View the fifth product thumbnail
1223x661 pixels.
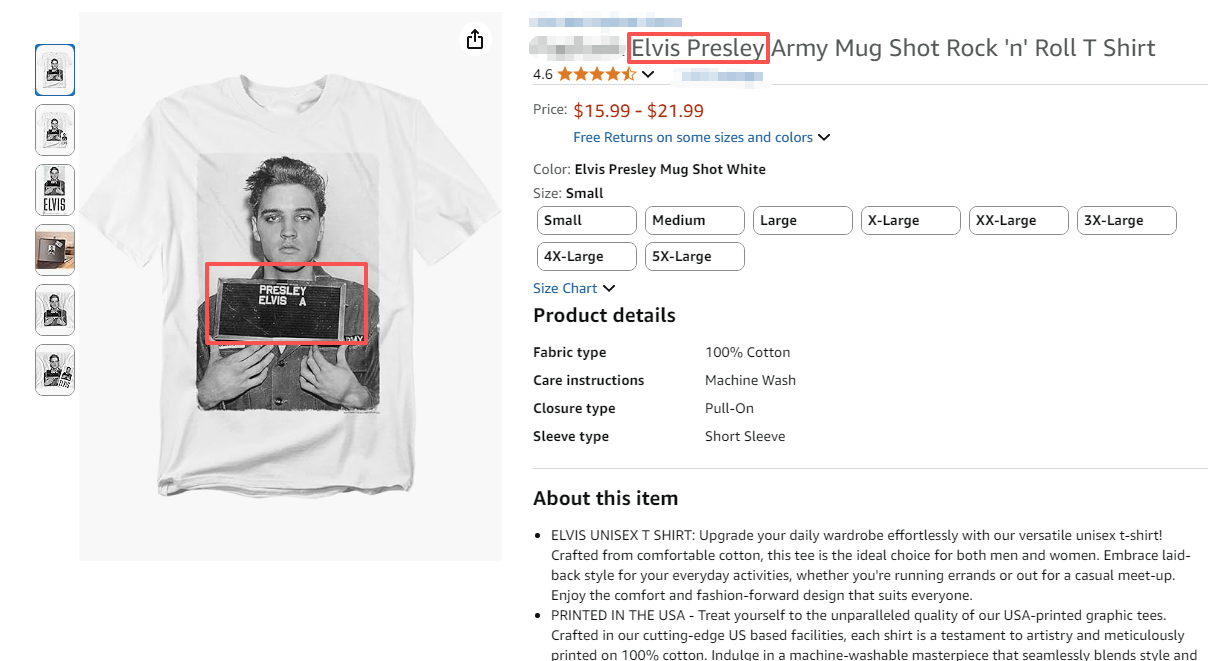55,310
